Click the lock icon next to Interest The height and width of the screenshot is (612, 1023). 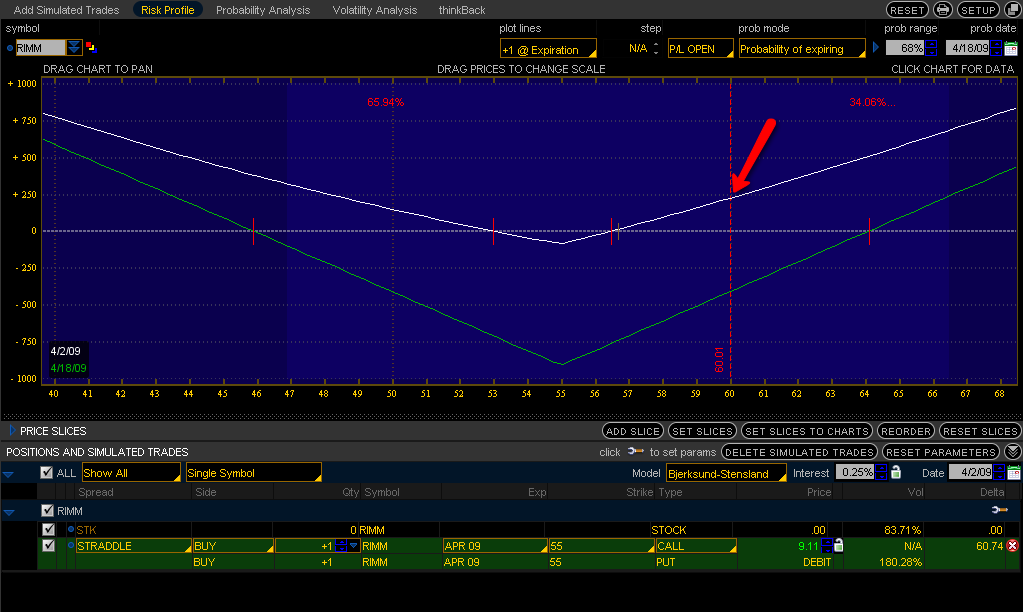coord(895,473)
